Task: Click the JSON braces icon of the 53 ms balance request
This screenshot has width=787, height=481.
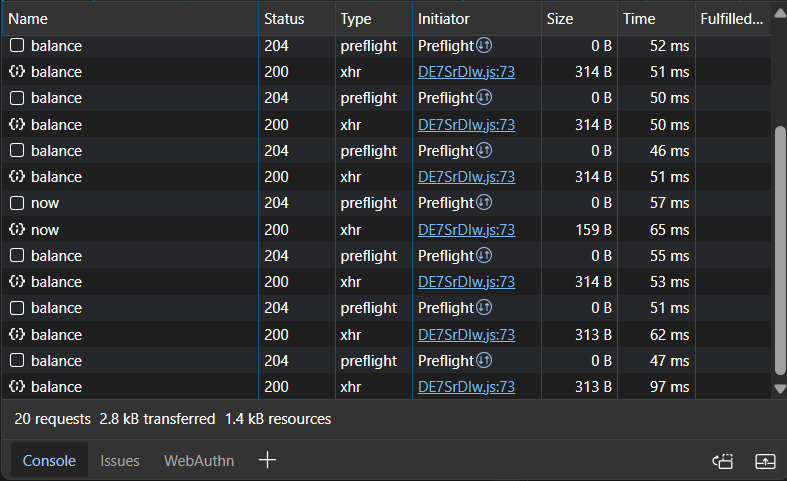Action: tap(17, 281)
